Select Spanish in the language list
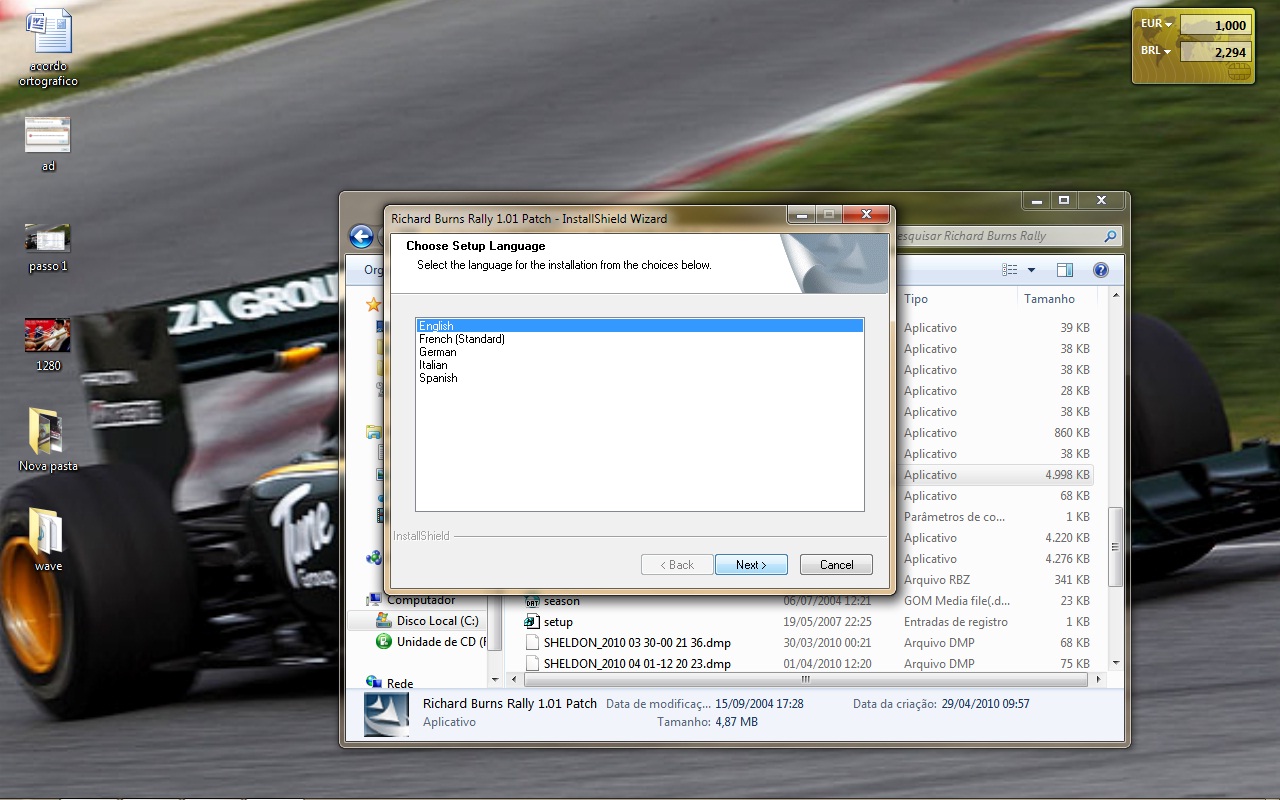 coord(438,378)
